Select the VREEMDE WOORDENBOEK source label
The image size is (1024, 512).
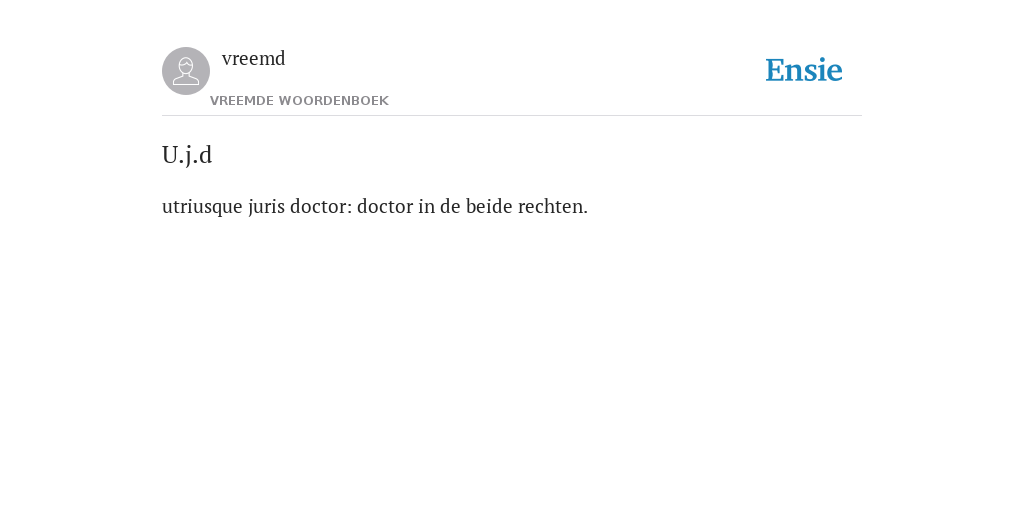(x=299, y=101)
